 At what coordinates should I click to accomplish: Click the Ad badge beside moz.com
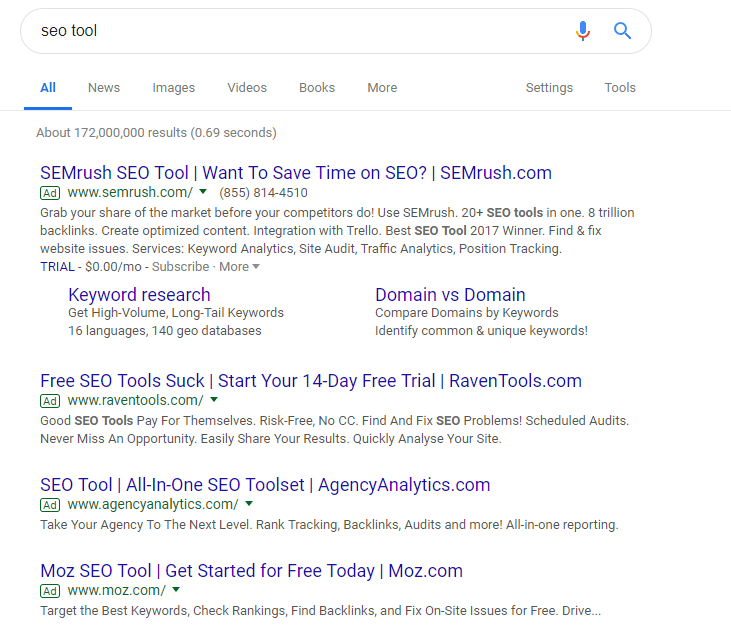click(50, 591)
